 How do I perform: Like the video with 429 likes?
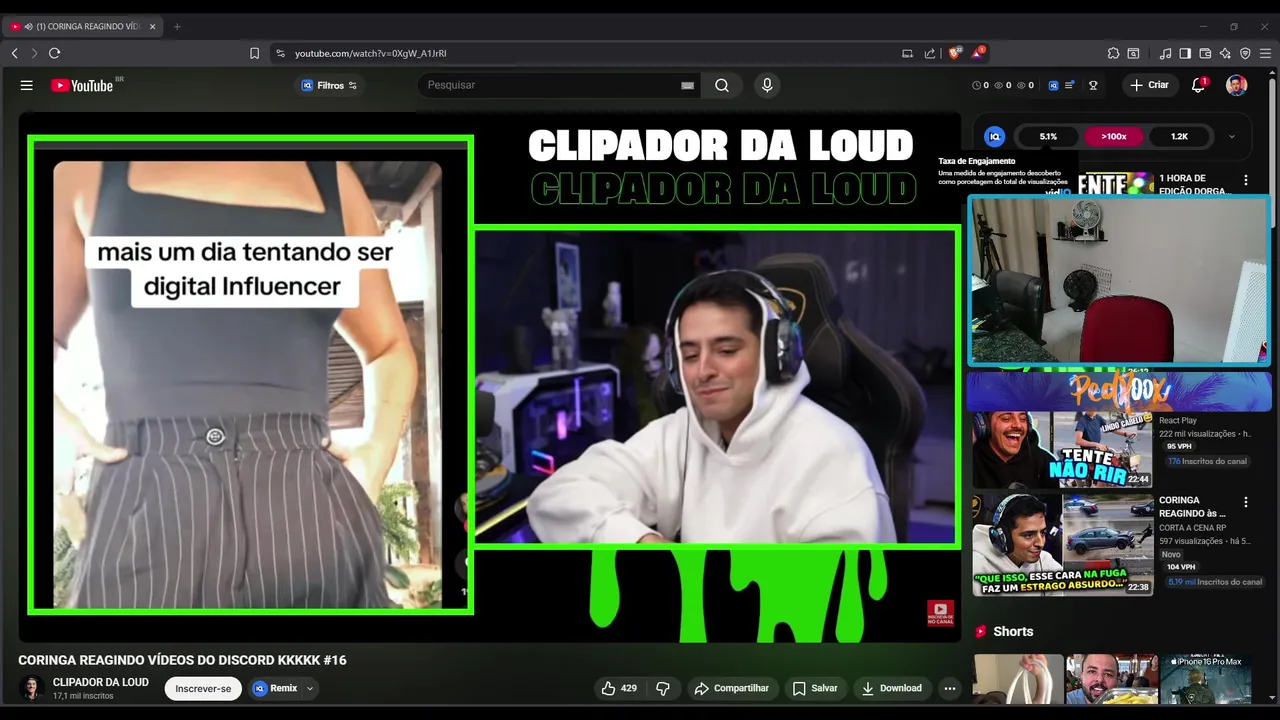(x=618, y=688)
